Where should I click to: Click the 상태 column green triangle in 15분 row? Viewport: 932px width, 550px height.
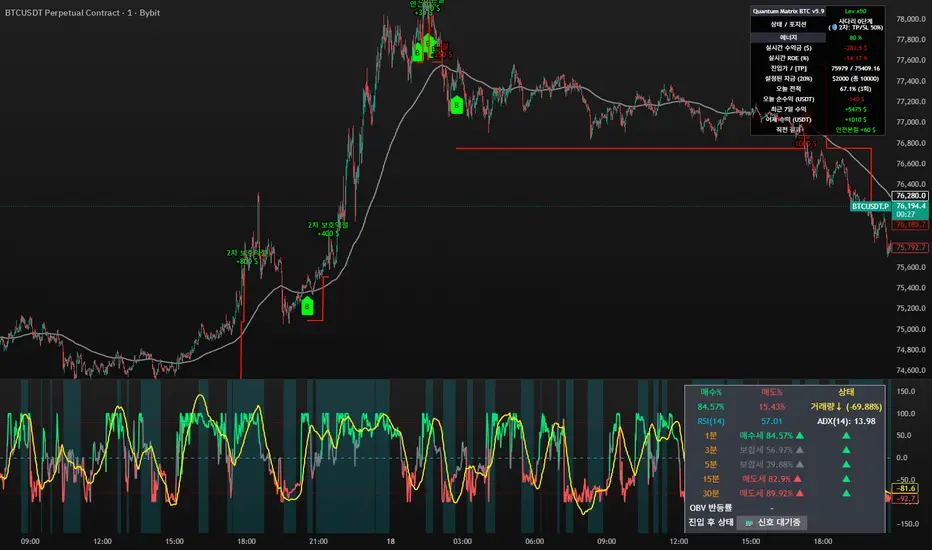tap(846, 479)
